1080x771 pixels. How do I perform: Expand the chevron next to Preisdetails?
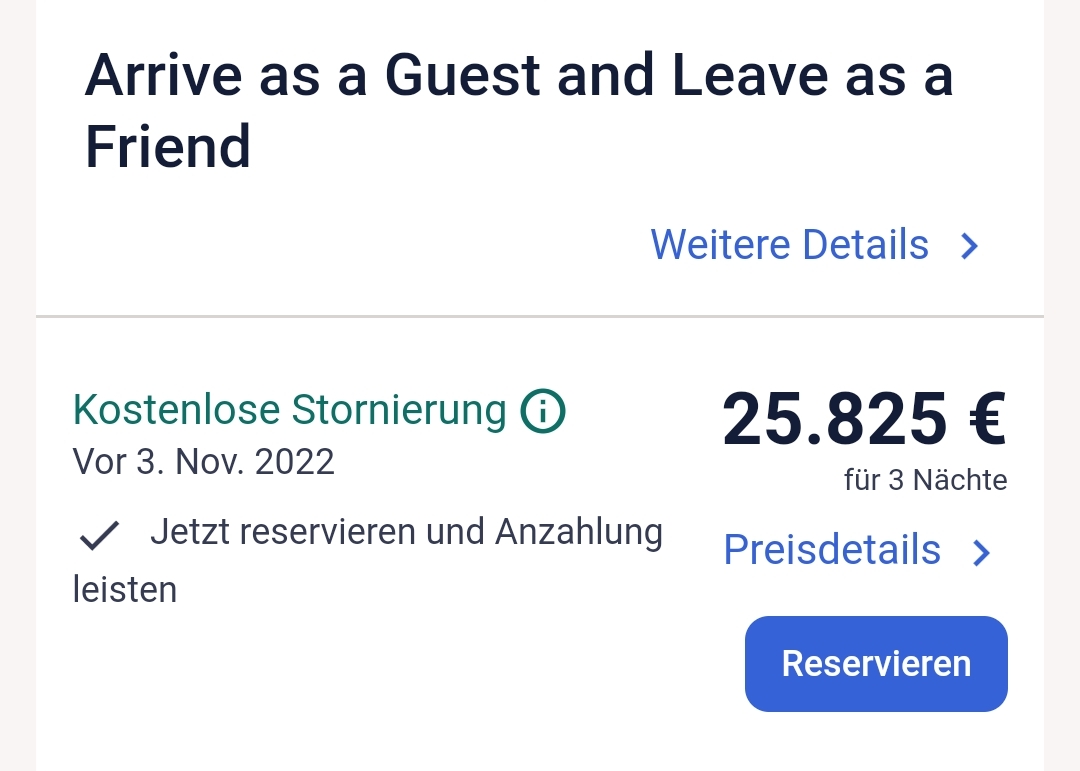[982, 552]
